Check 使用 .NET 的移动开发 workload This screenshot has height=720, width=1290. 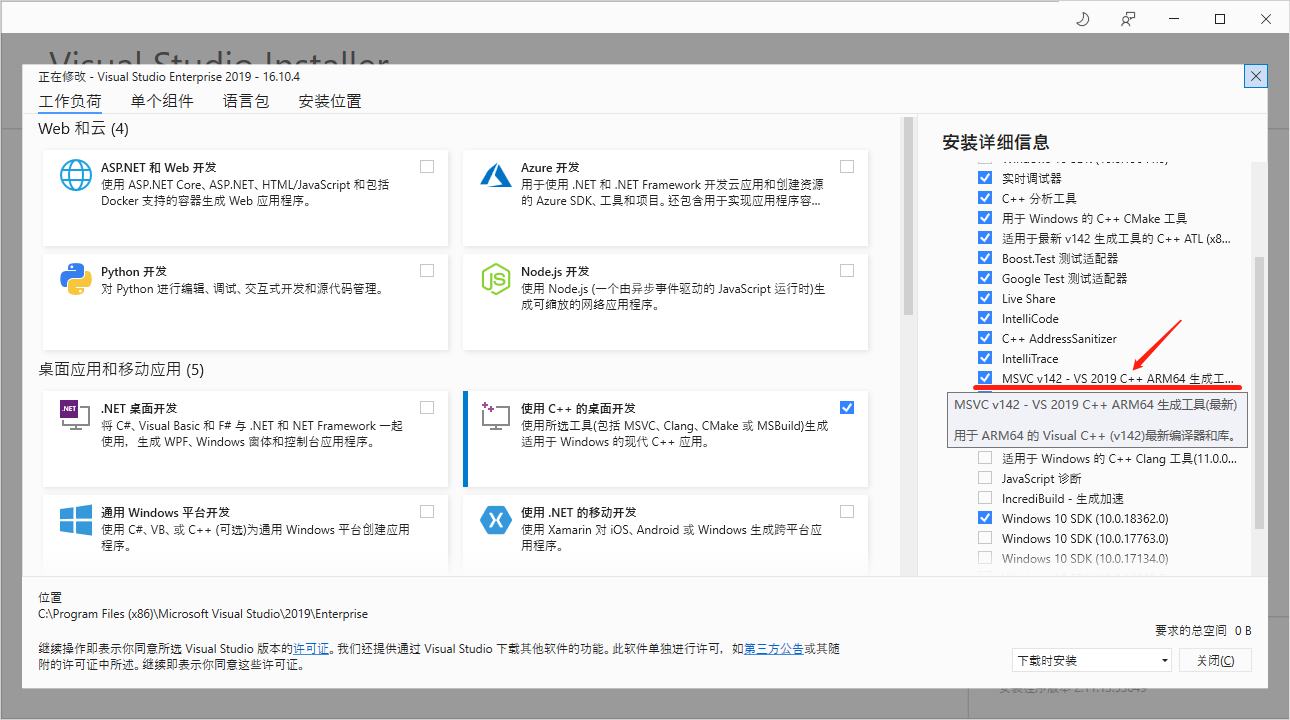pyautogui.click(x=847, y=511)
